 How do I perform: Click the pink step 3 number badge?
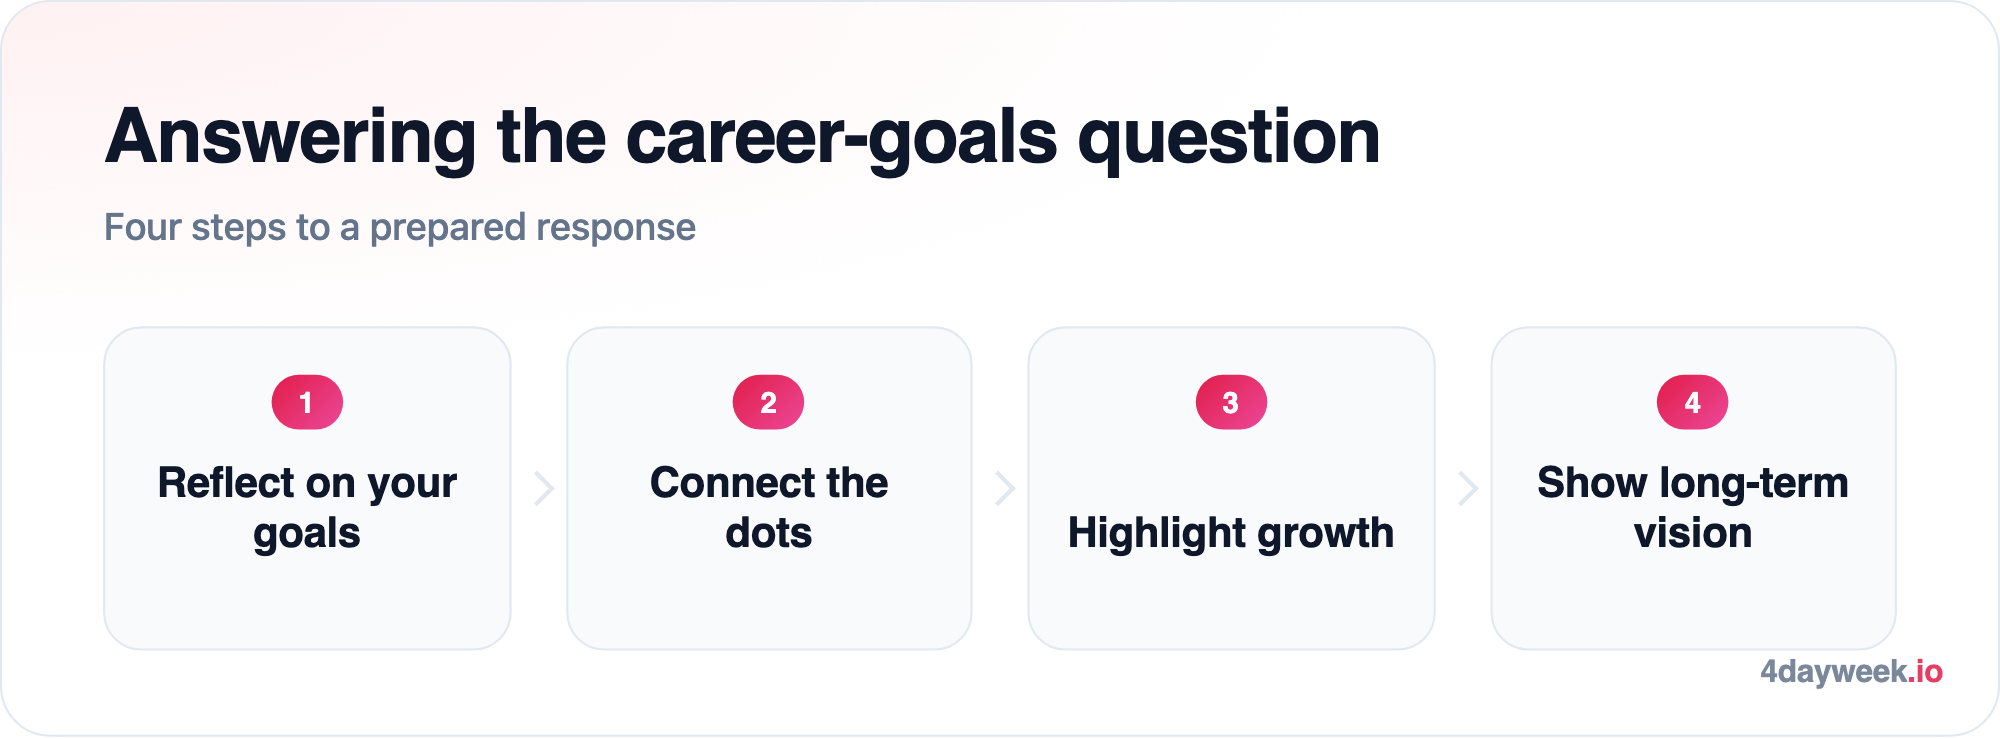point(1231,402)
